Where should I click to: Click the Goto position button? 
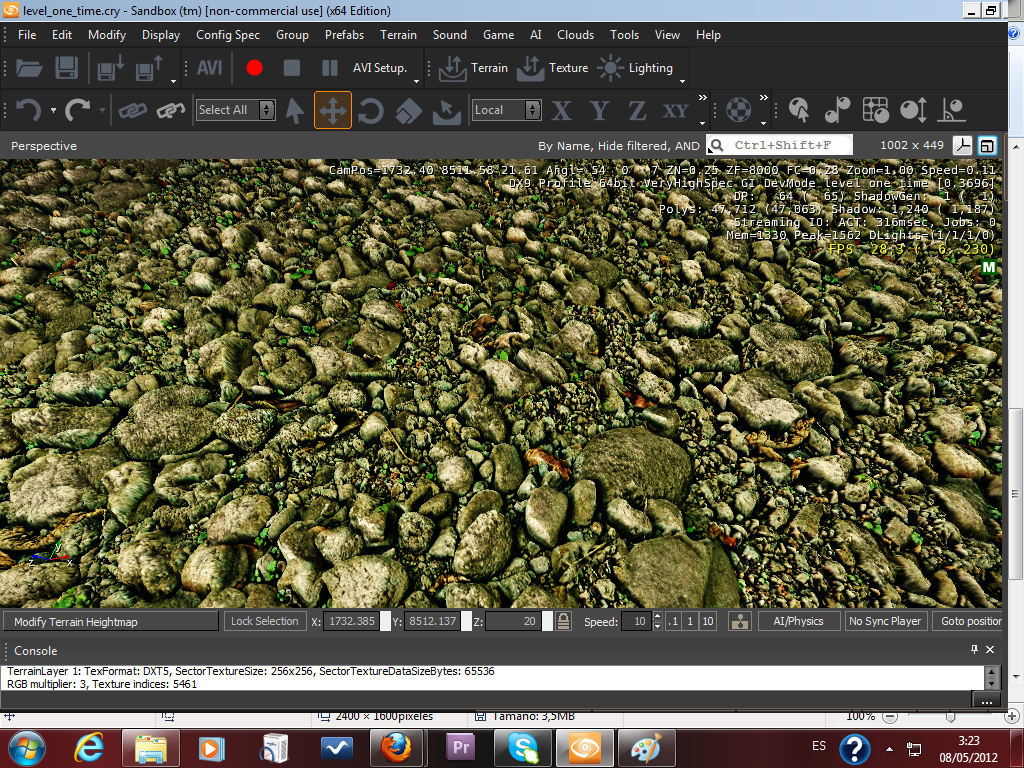pyautogui.click(x=970, y=621)
